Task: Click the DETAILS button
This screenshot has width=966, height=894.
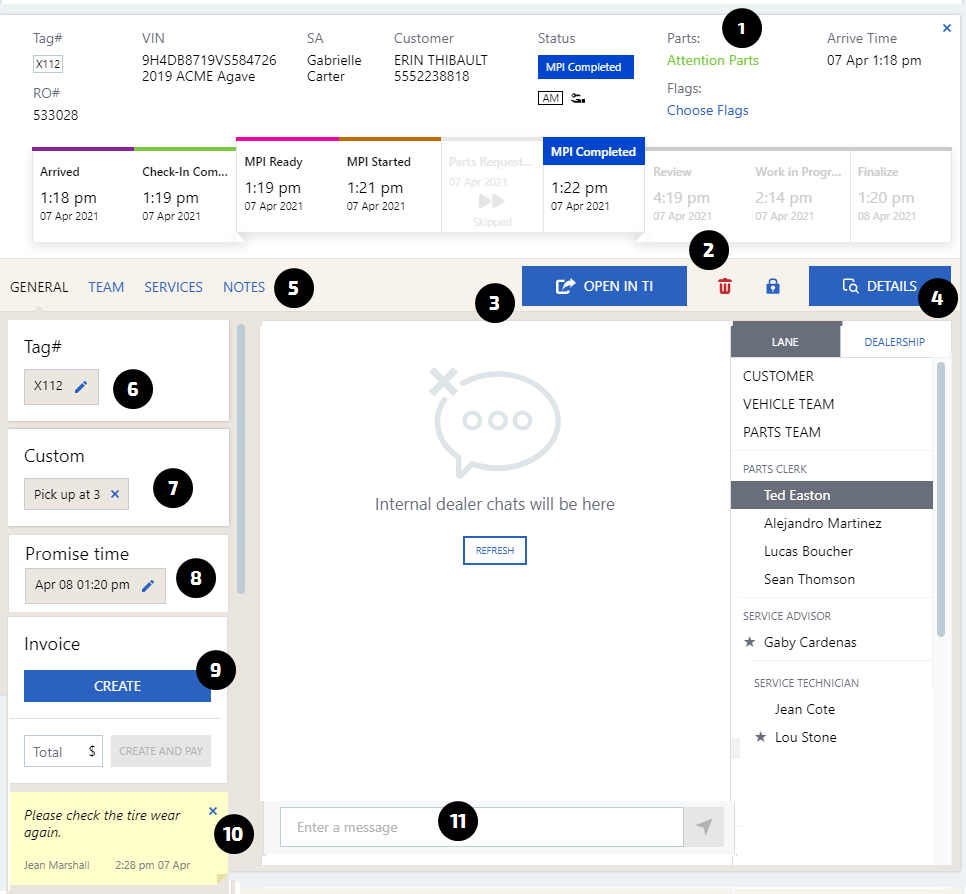Action: (x=879, y=286)
